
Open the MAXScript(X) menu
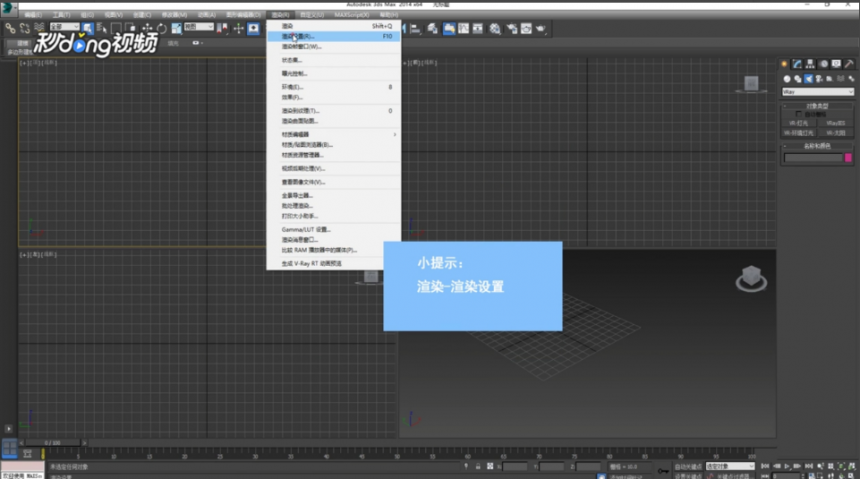click(352, 15)
